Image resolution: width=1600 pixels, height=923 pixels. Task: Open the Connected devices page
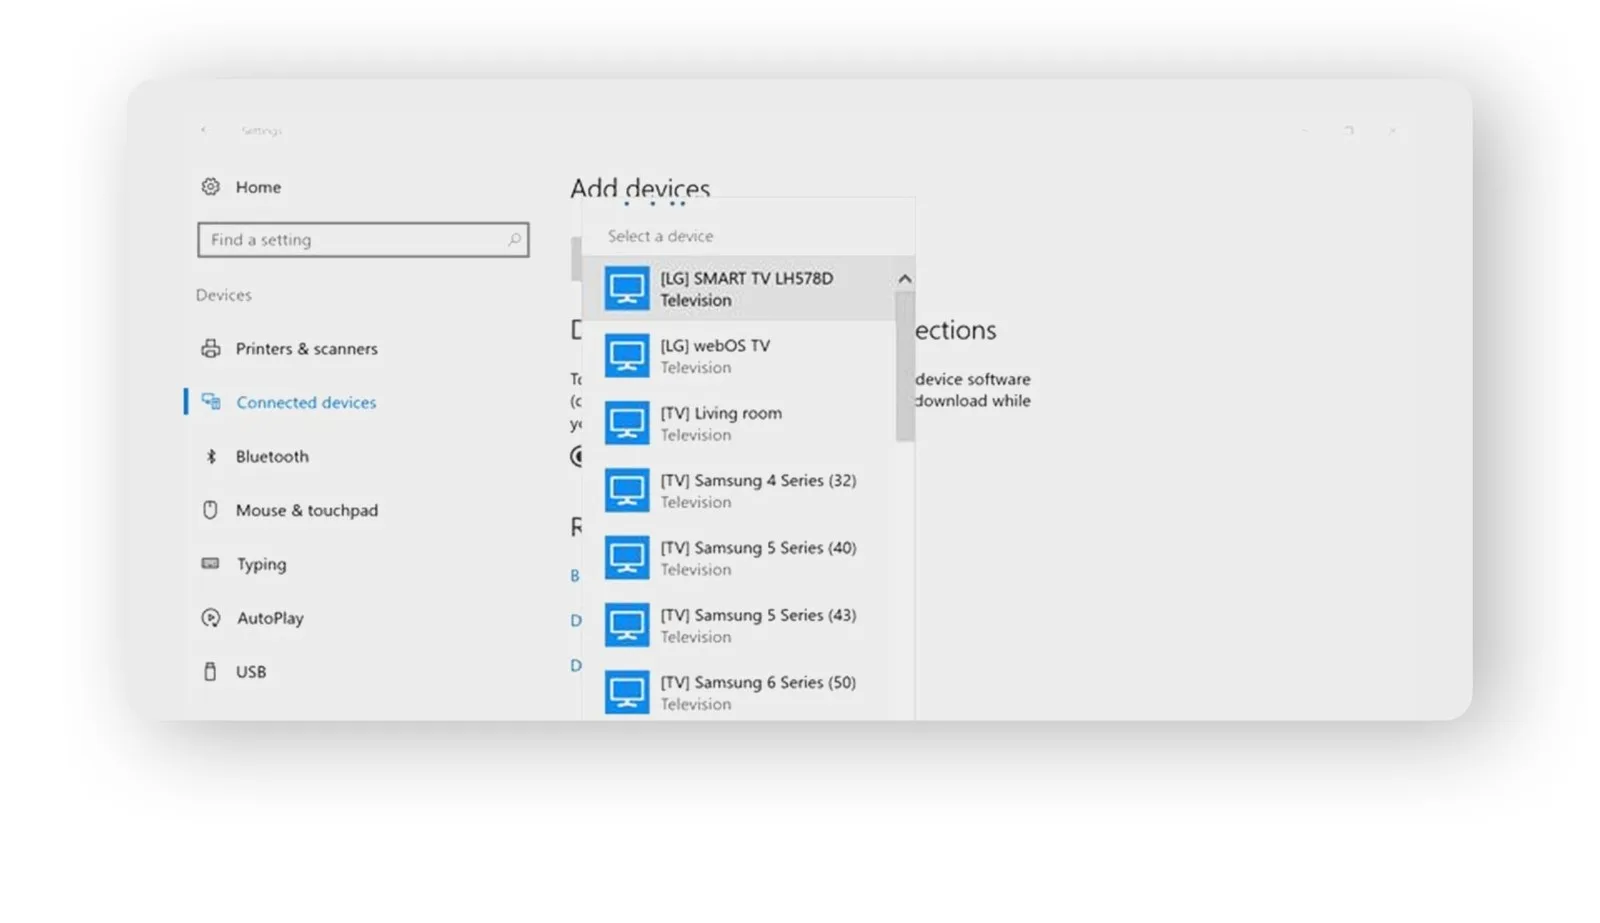tap(306, 402)
